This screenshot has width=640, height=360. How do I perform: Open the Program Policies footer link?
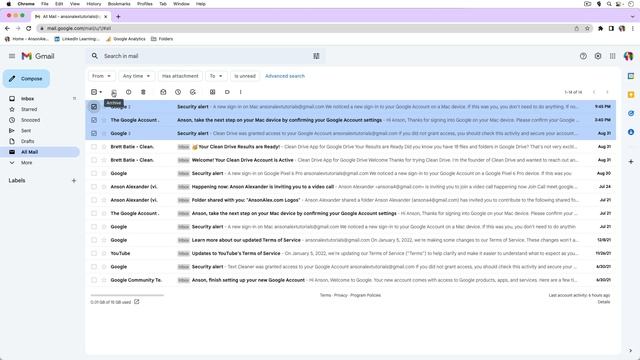coord(365,295)
